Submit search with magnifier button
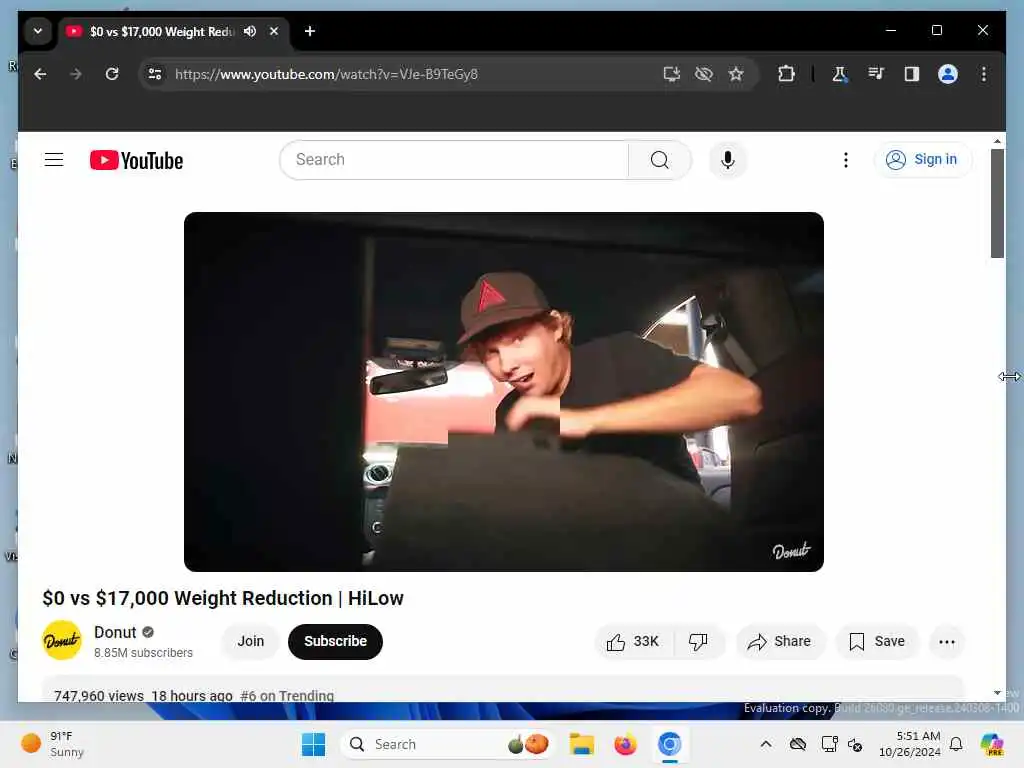 (660, 160)
